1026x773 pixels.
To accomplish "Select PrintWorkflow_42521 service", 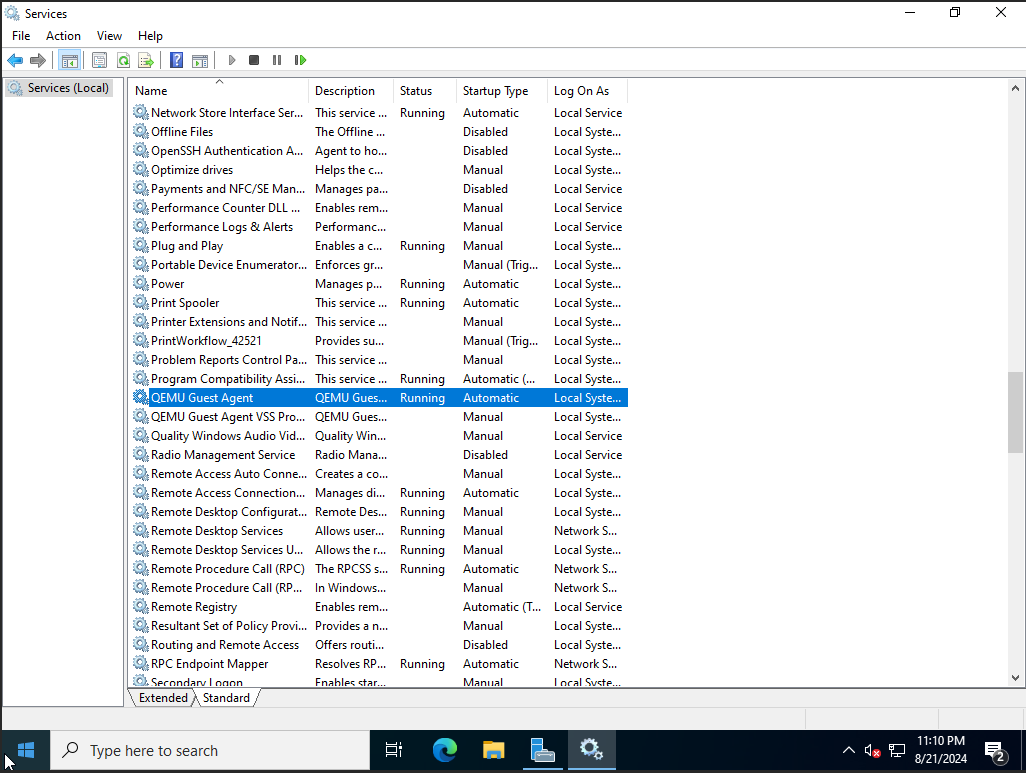I will (x=380, y=340).
